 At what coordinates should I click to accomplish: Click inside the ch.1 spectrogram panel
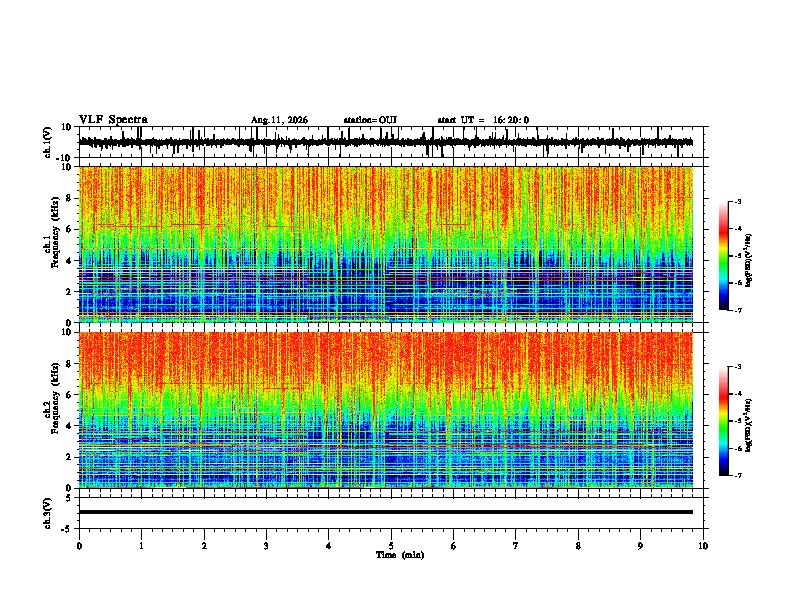click(x=386, y=244)
